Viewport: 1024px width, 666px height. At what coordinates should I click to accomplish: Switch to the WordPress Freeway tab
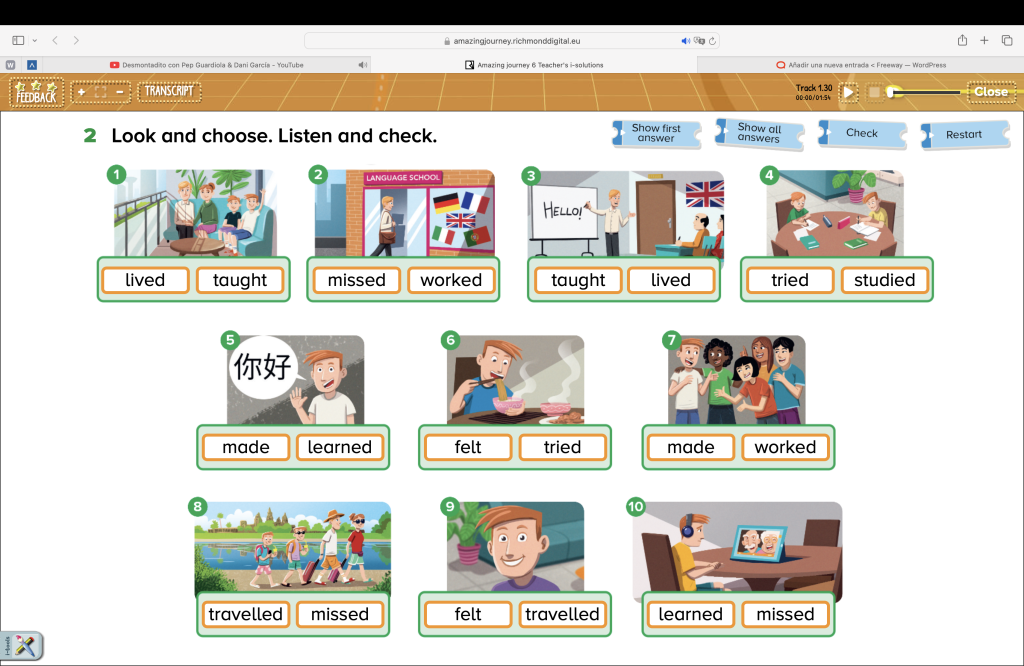tap(860, 65)
